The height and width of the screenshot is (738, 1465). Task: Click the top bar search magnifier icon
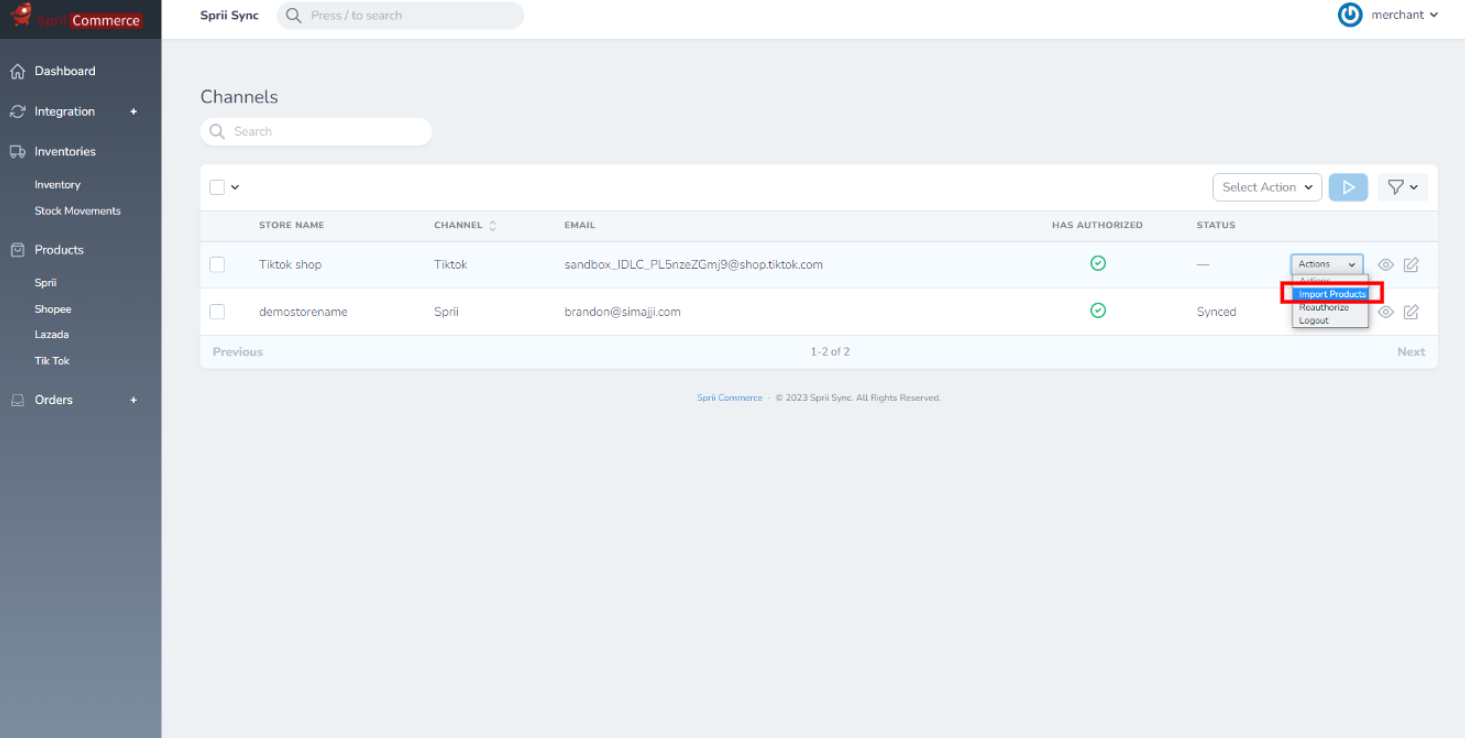pos(294,15)
